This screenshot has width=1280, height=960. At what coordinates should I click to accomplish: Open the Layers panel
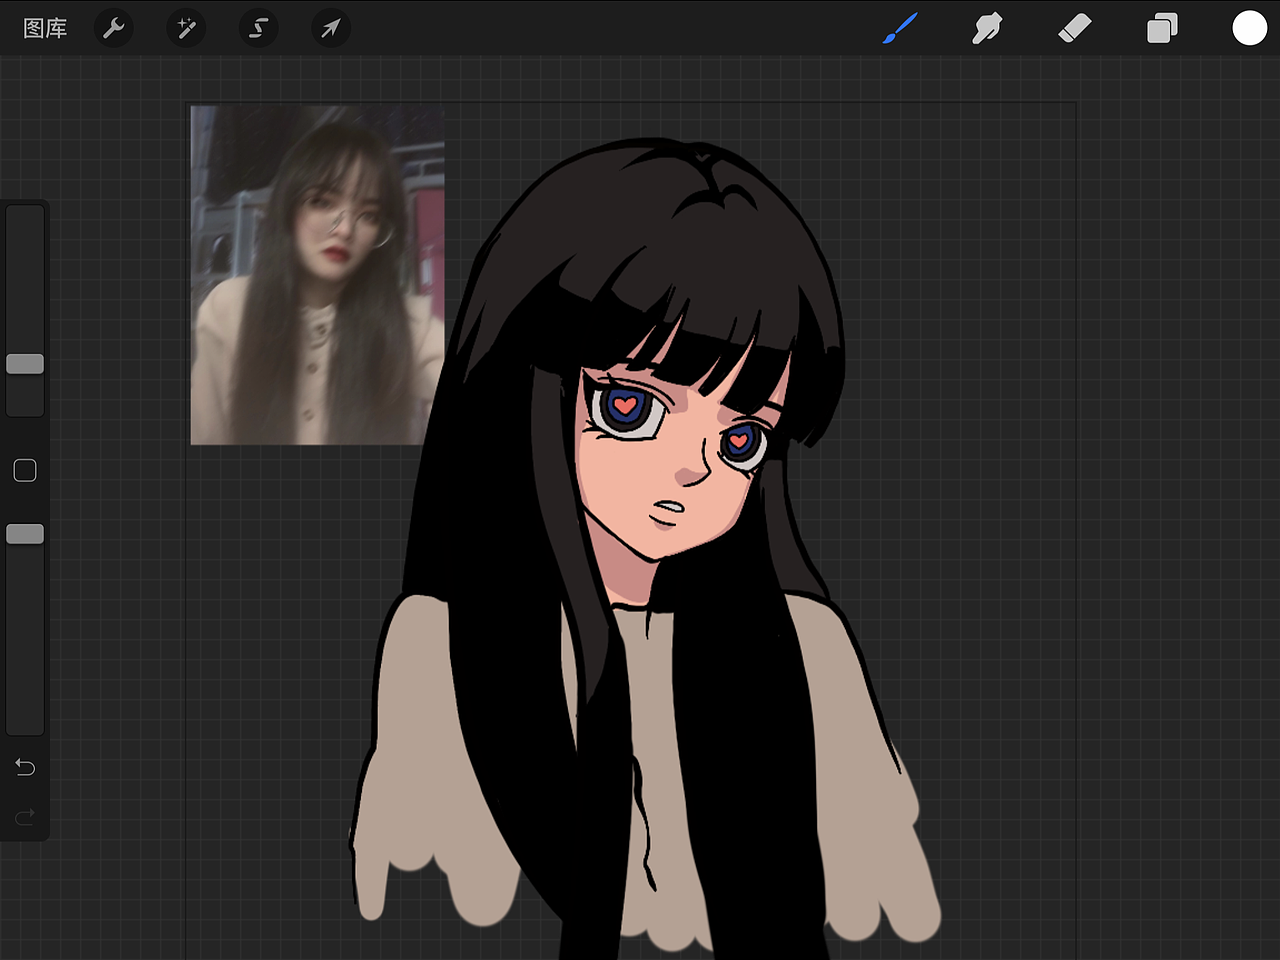[1162, 28]
